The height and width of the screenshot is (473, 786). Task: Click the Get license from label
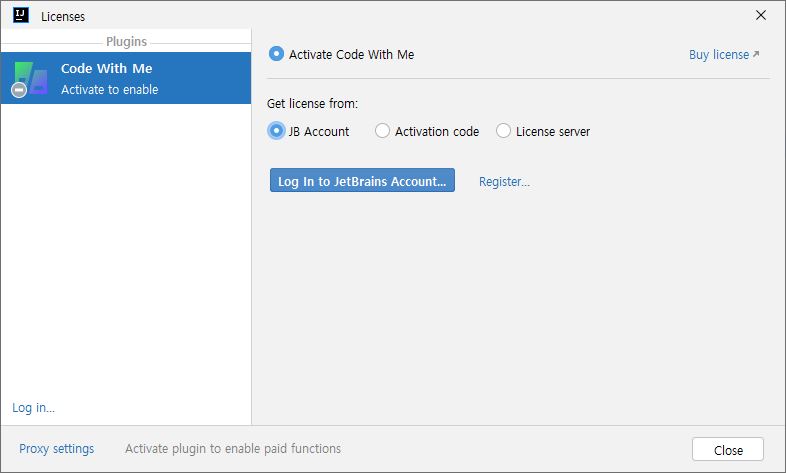click(312, 104)
